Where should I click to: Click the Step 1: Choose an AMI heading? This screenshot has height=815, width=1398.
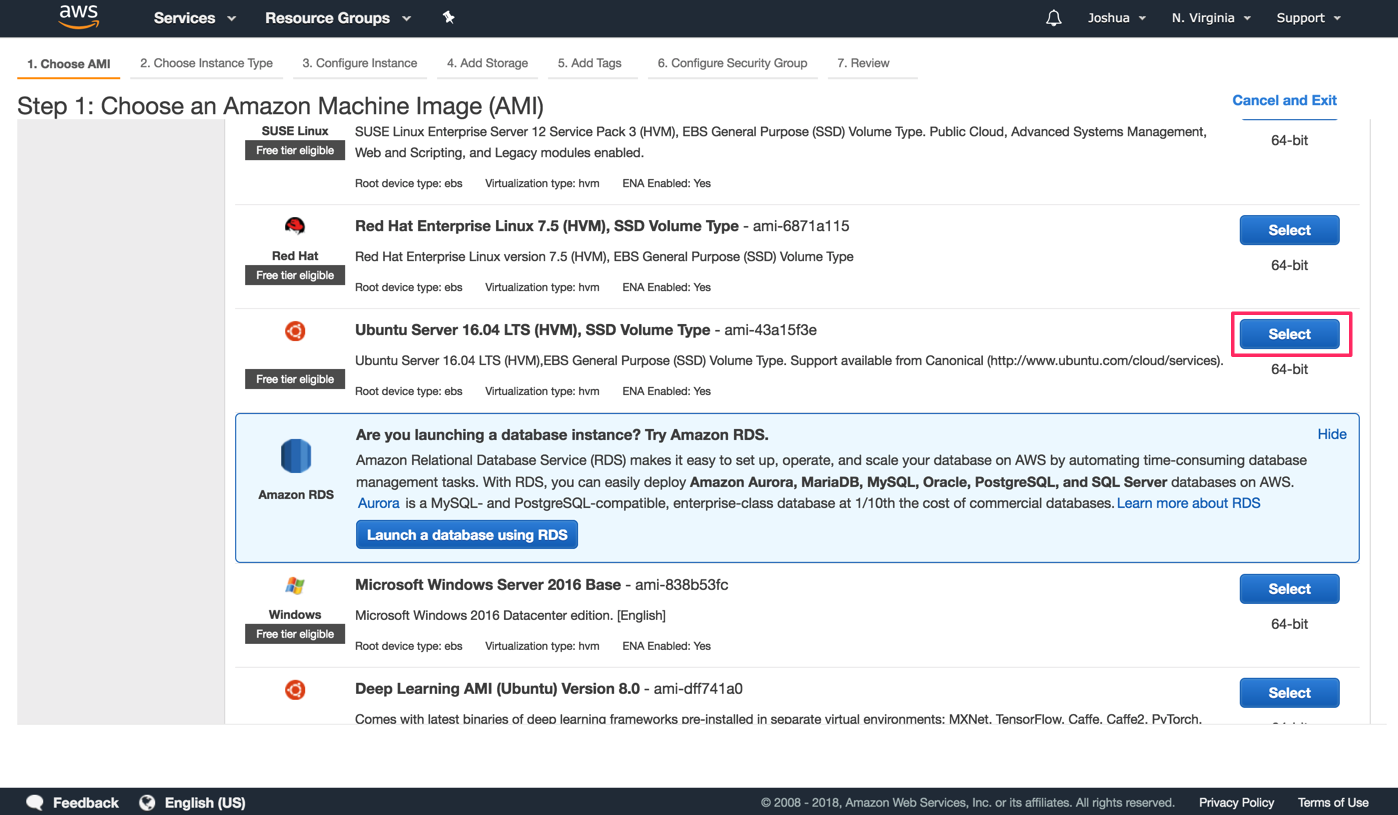click(x=280, y=106)
